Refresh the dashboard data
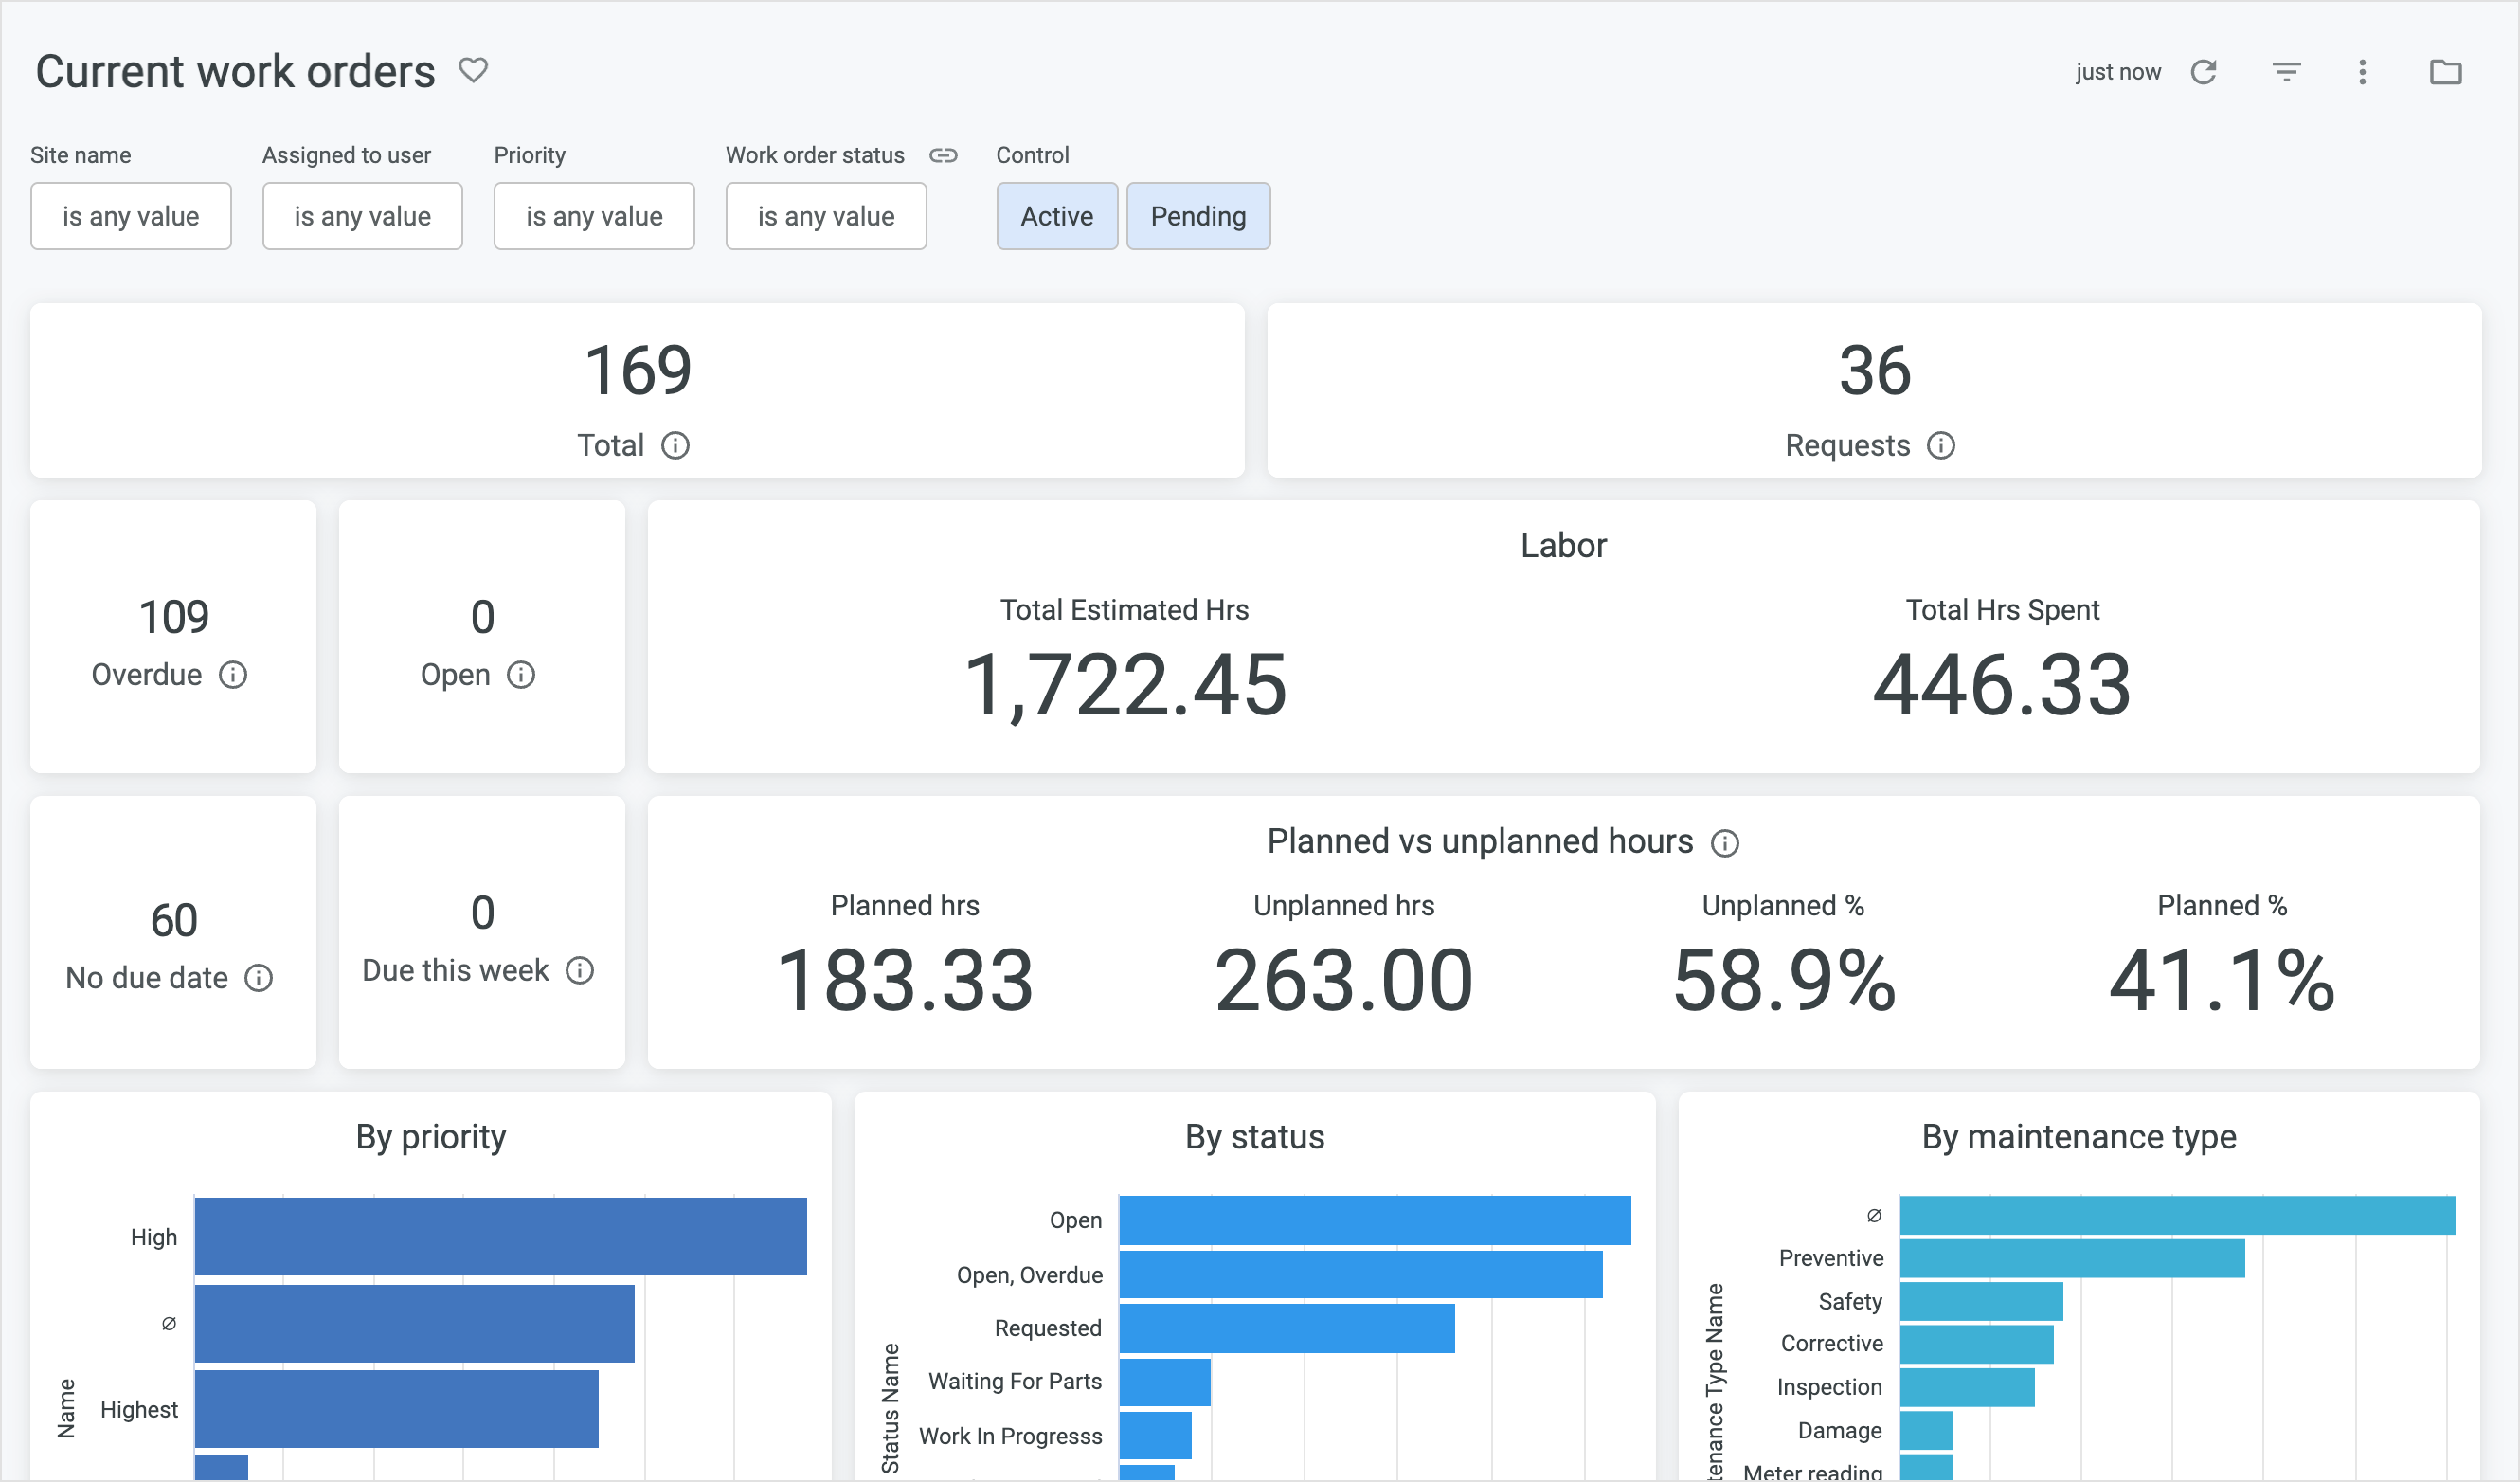Screen dimensions: 2520x1482 point(2203,72)
